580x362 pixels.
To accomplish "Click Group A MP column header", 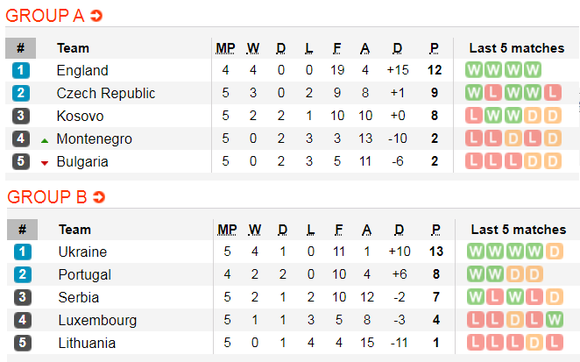I will pyautogui.click(x=225, y=48).
